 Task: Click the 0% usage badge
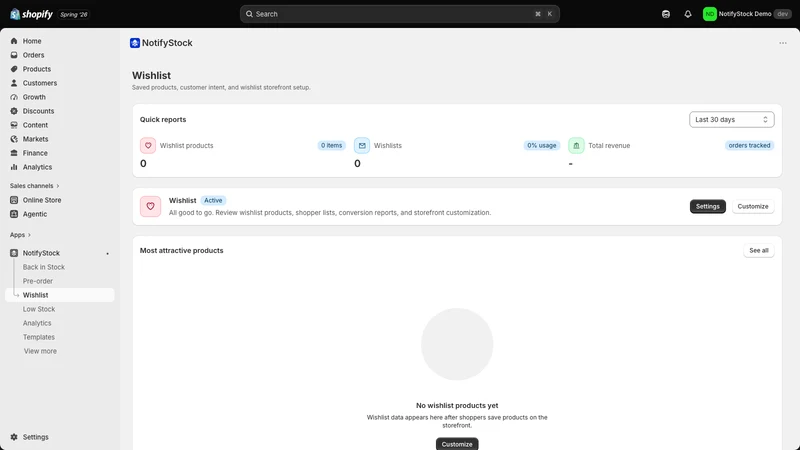tap(541, 145)
